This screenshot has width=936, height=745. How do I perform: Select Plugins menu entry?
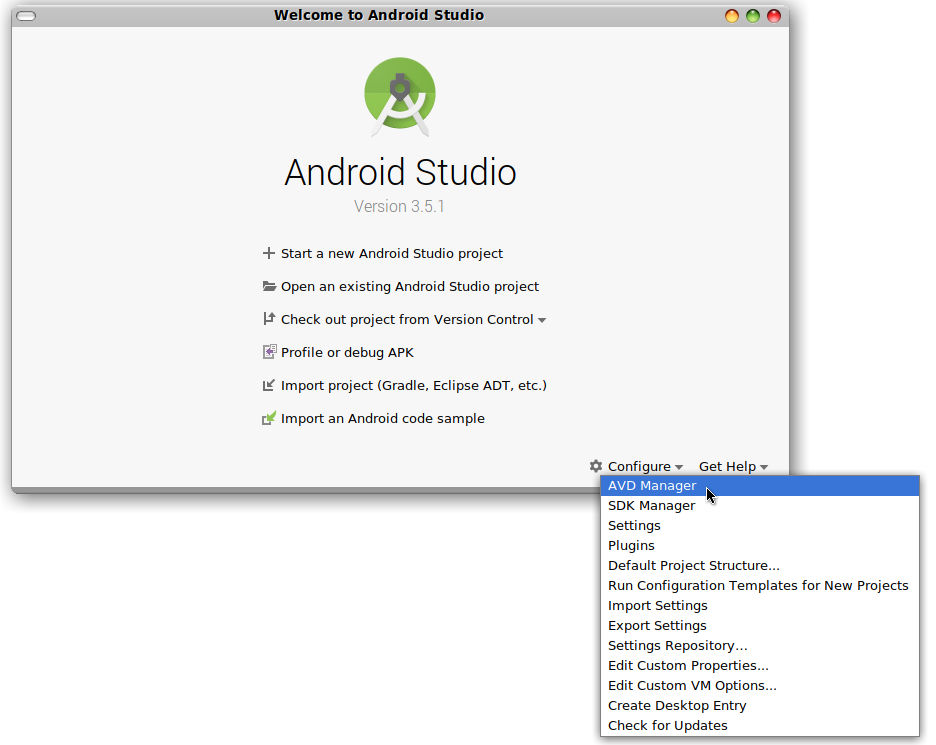tap(760, 546)
